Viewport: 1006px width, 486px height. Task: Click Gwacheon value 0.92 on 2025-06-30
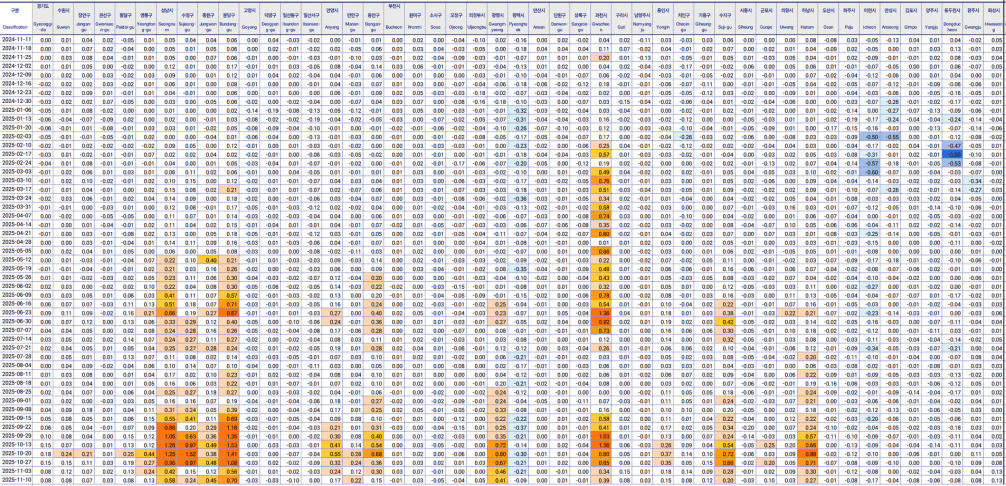(603, 321)
